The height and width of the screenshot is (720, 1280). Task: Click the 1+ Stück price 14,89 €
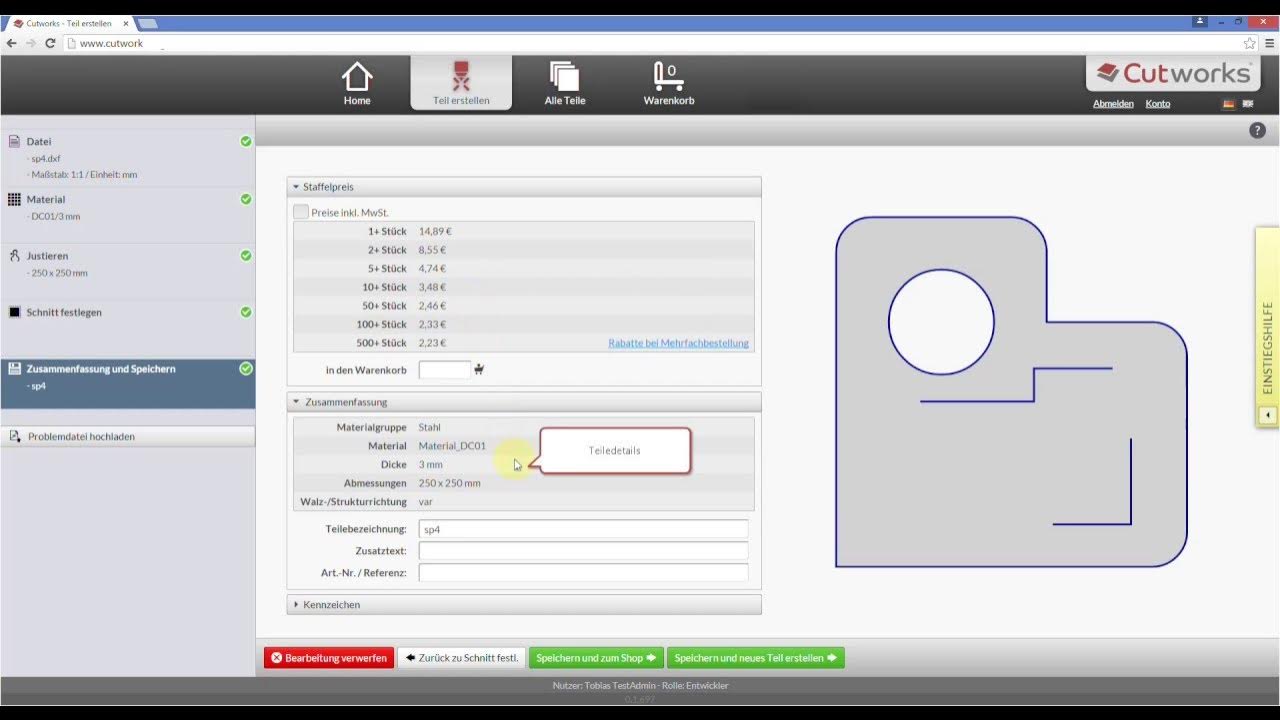click(x=435, y=231)
